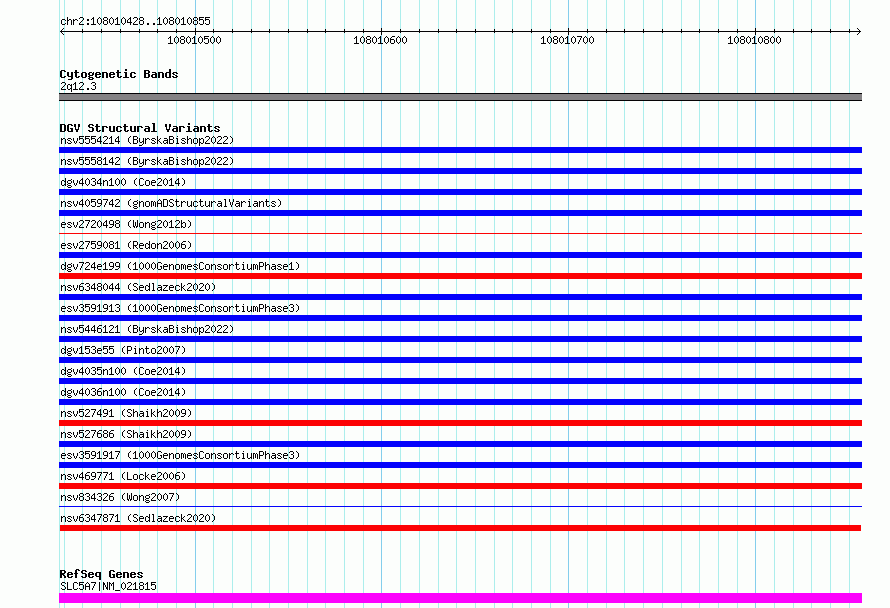Click the right arrowhead of the ruler
The image size is (890, 608).
tap(859, 31)
